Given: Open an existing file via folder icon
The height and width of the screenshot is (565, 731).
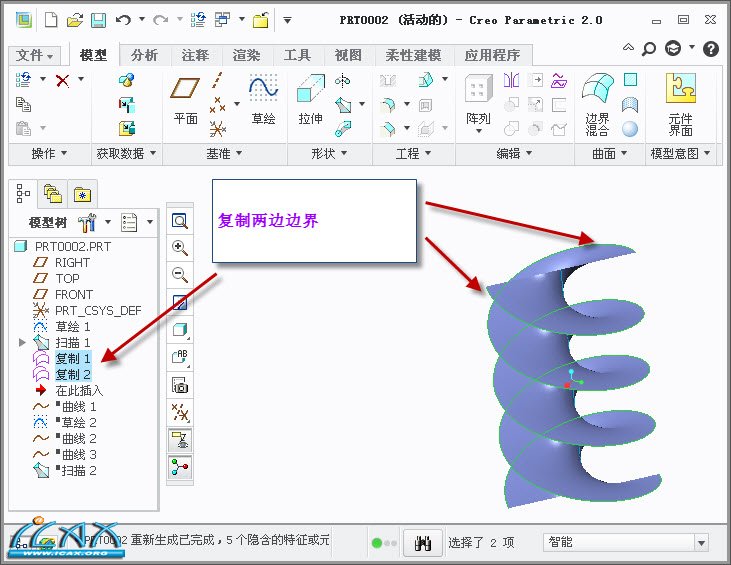Looking at the screenshot, I should click(75, 20).
